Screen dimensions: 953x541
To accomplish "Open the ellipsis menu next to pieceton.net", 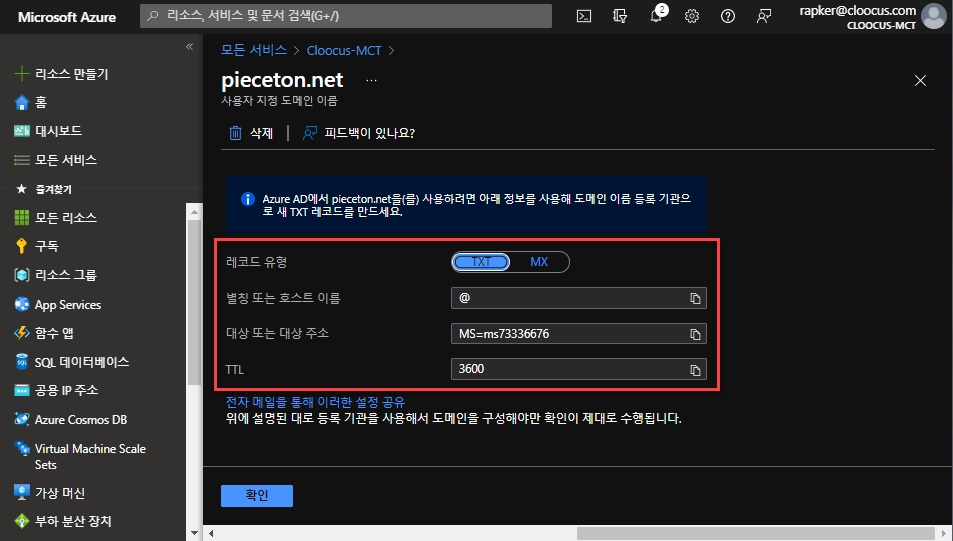I will pos(371,80).
